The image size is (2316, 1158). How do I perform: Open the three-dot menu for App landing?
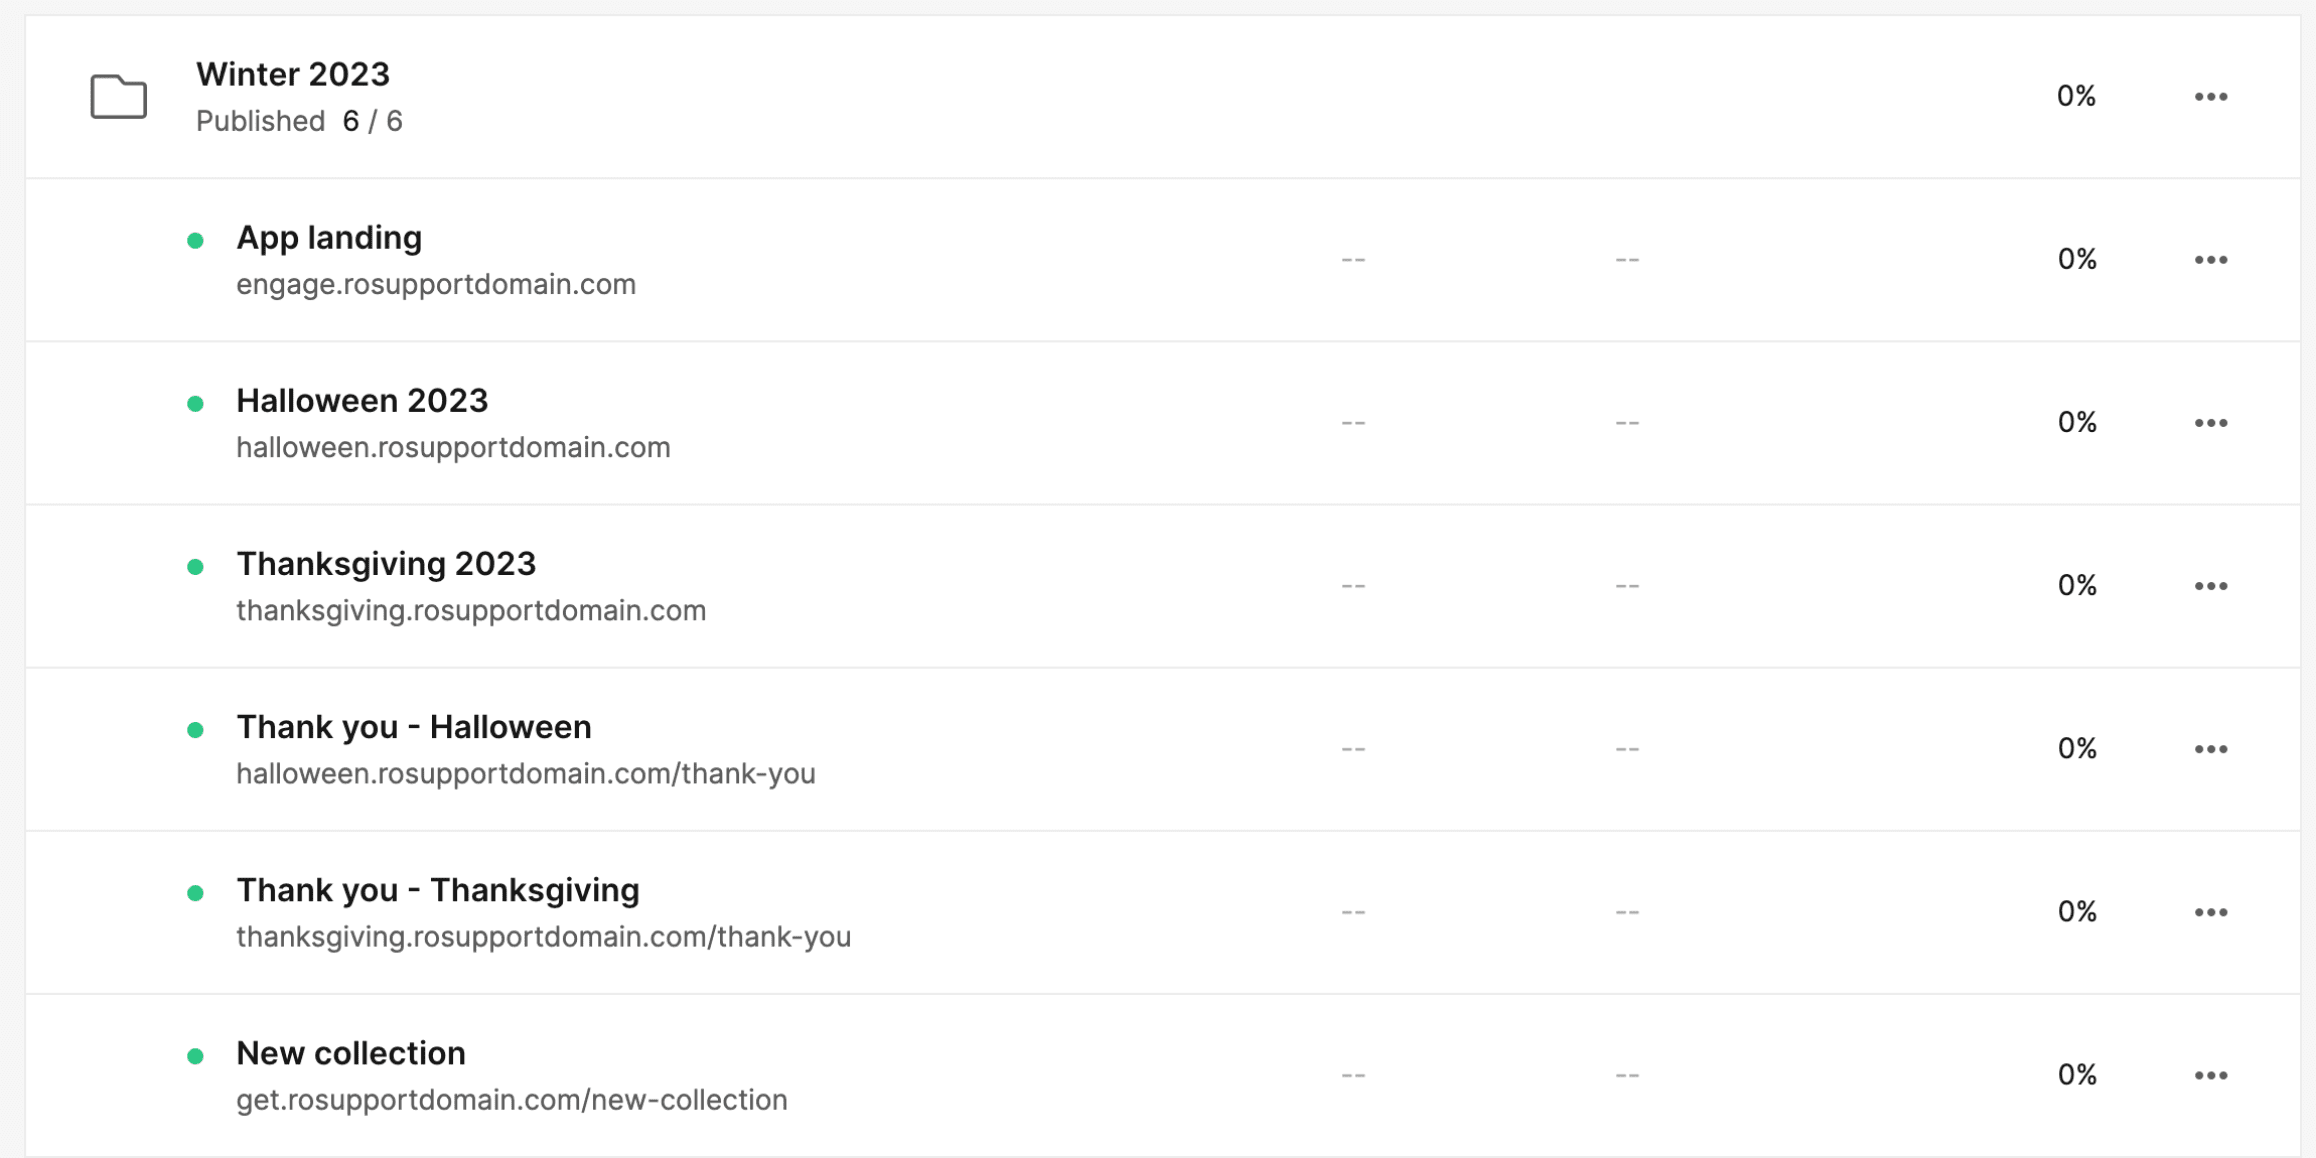(x=2210, y=260)
